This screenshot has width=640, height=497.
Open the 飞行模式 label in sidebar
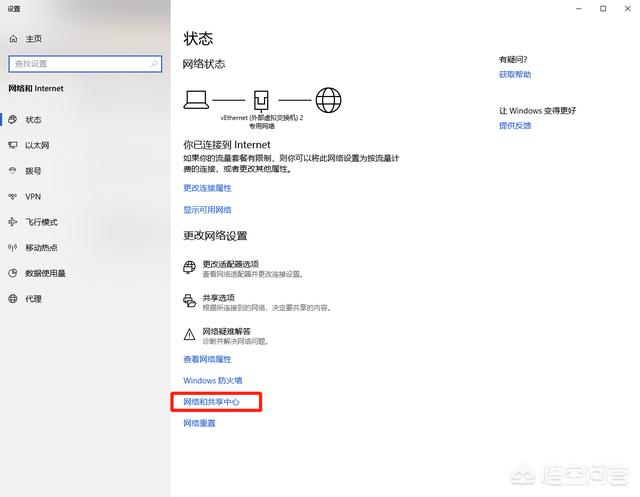(x=42, y=222)
